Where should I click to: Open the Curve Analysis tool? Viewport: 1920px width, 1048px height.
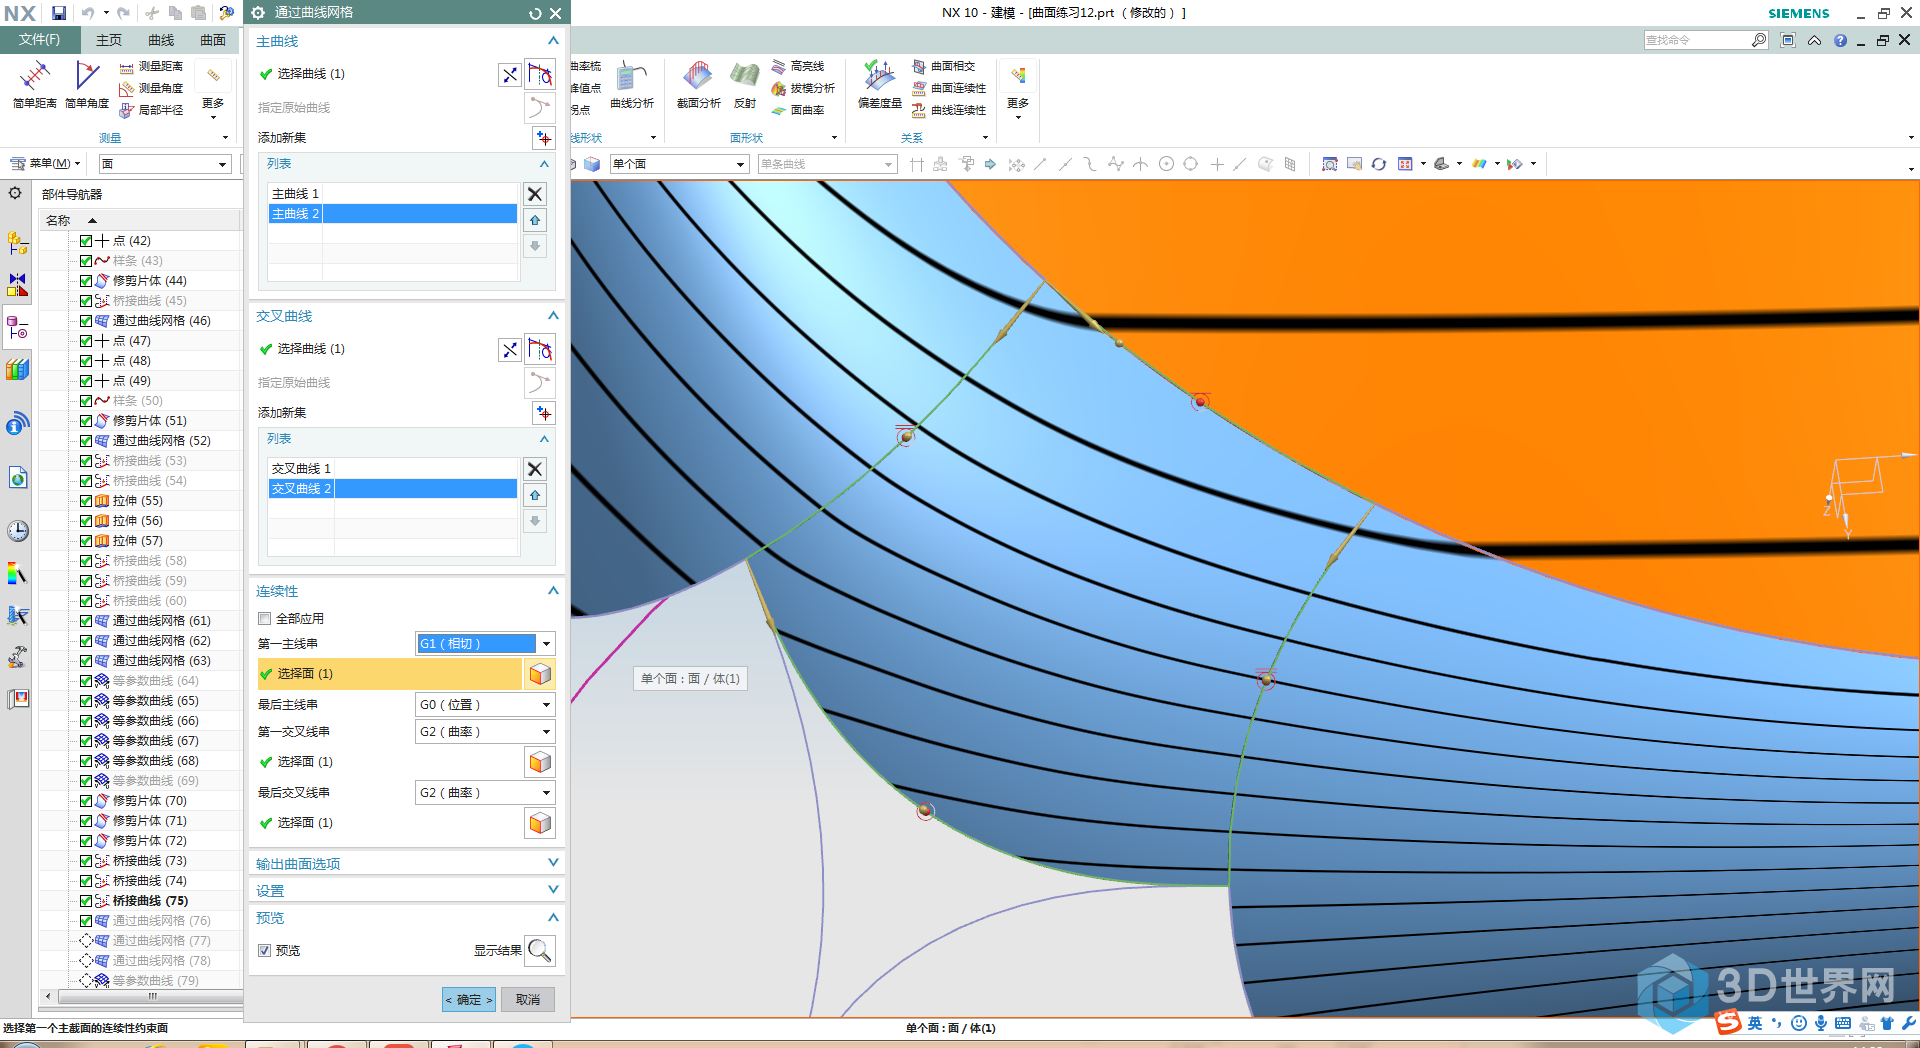coord(632,84)
